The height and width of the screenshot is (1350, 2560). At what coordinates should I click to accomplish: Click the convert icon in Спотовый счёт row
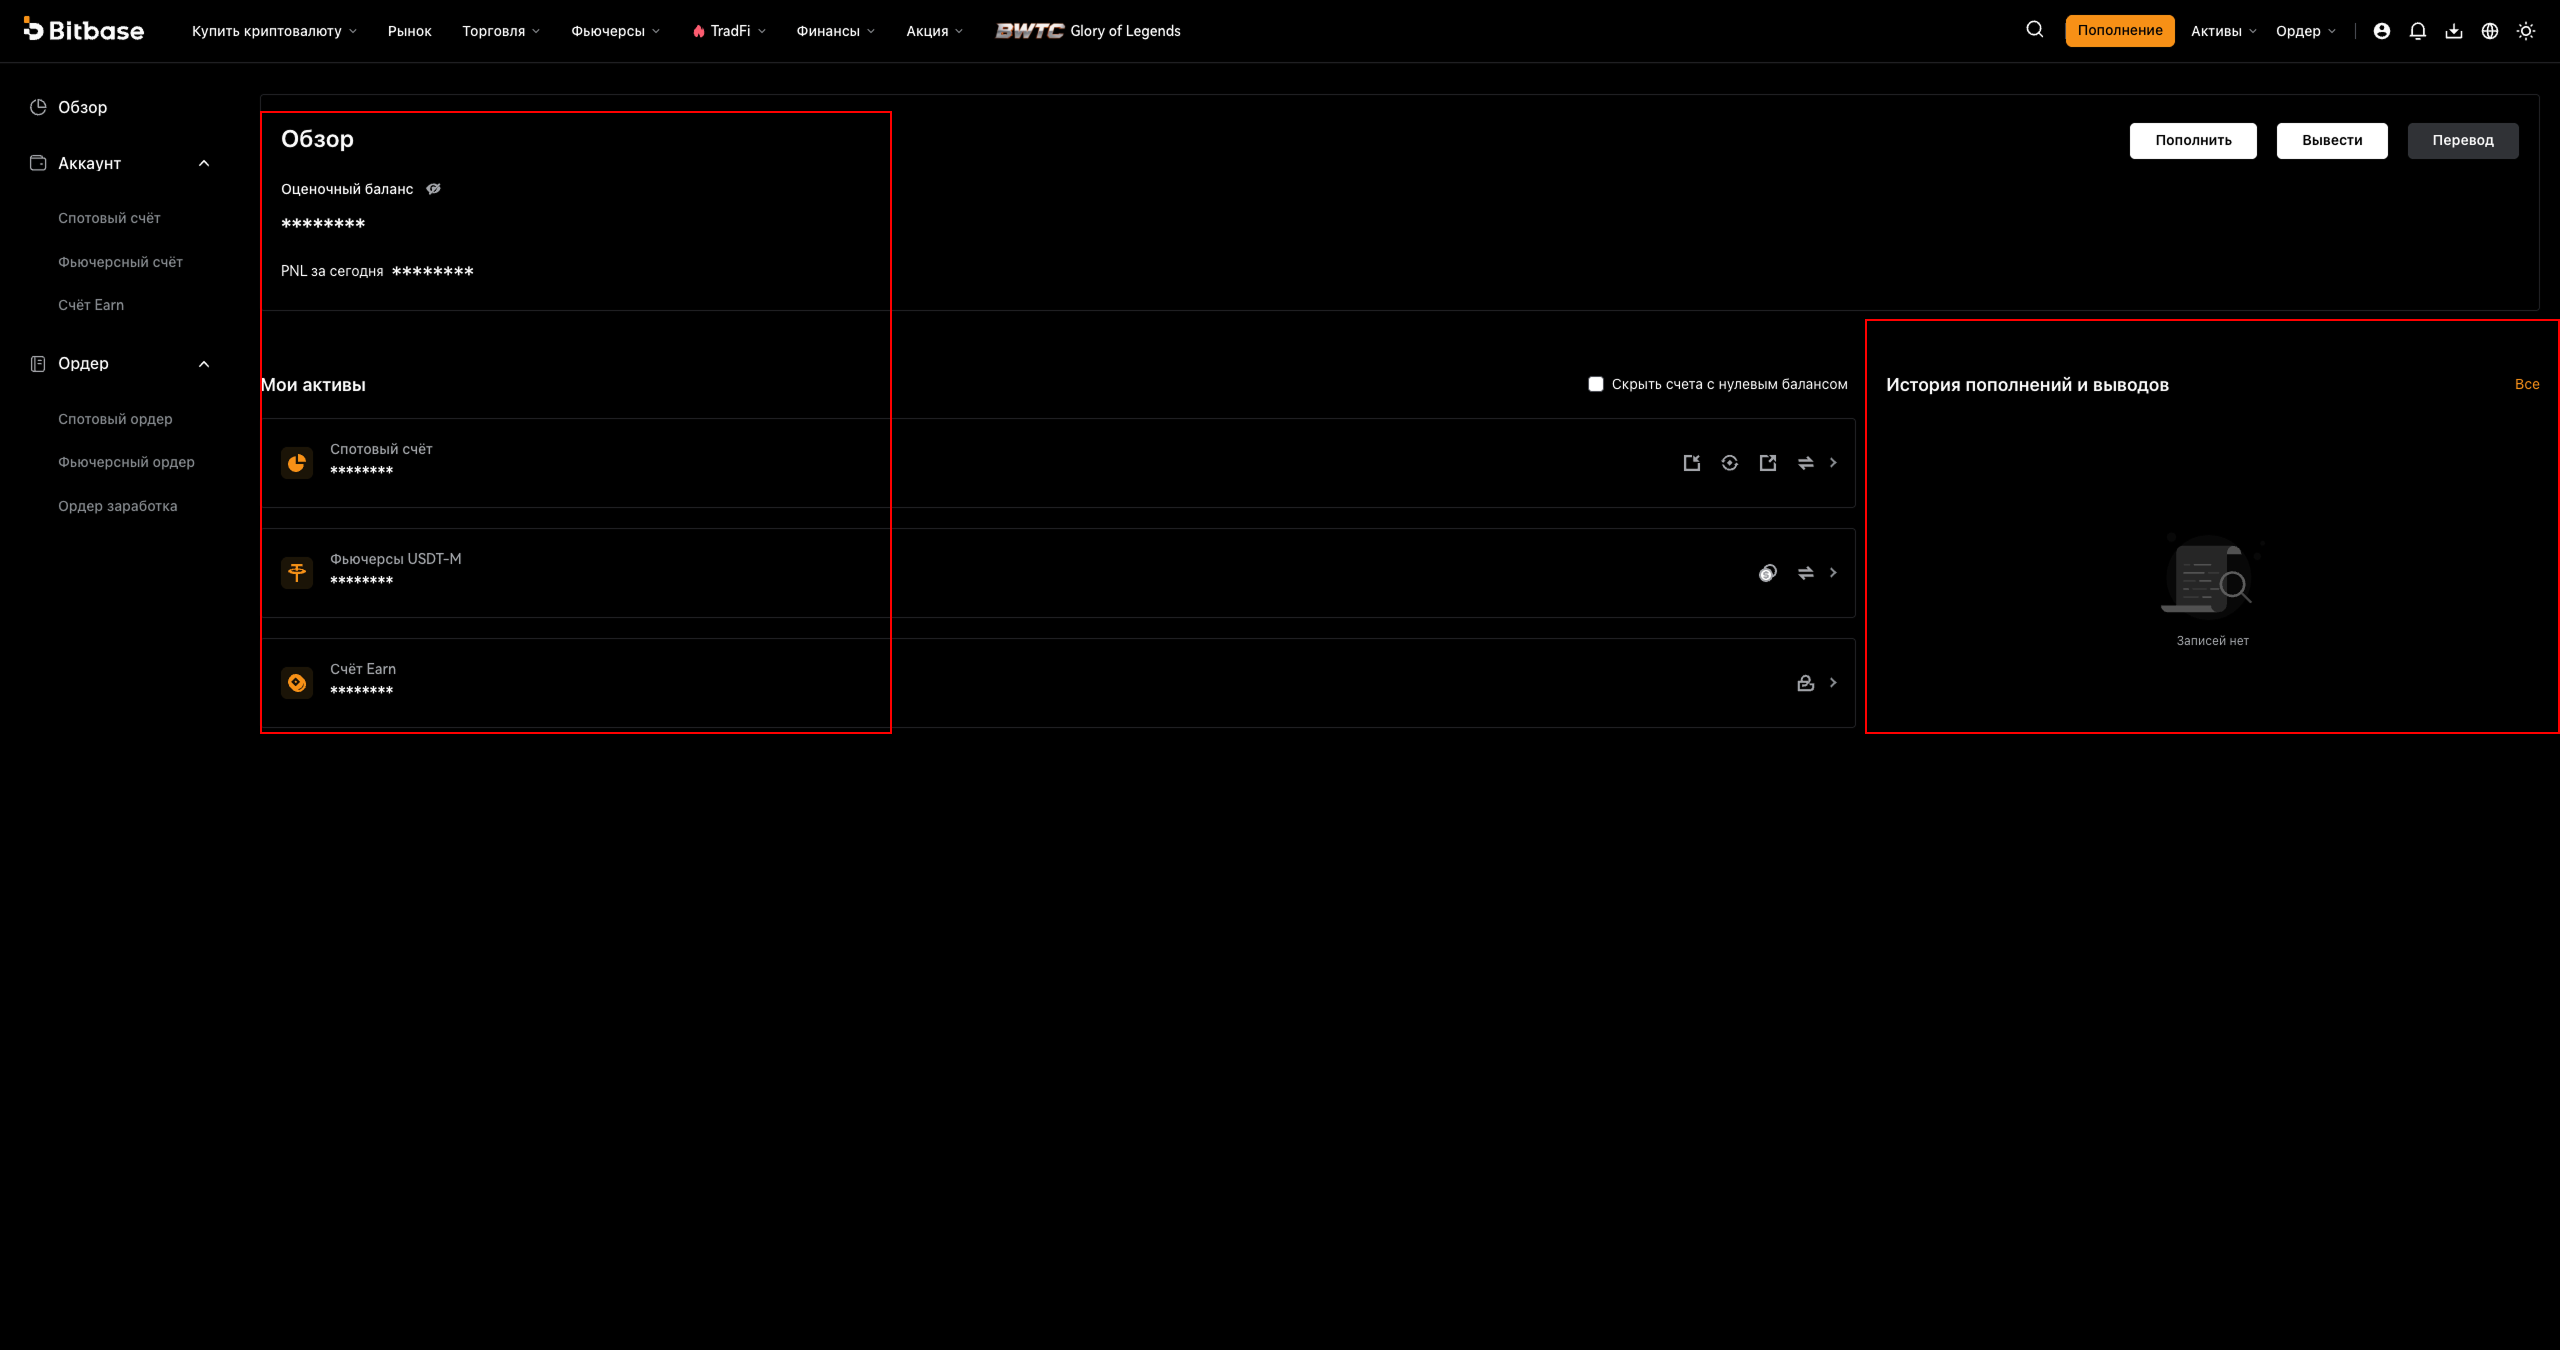pos(1730,463)
